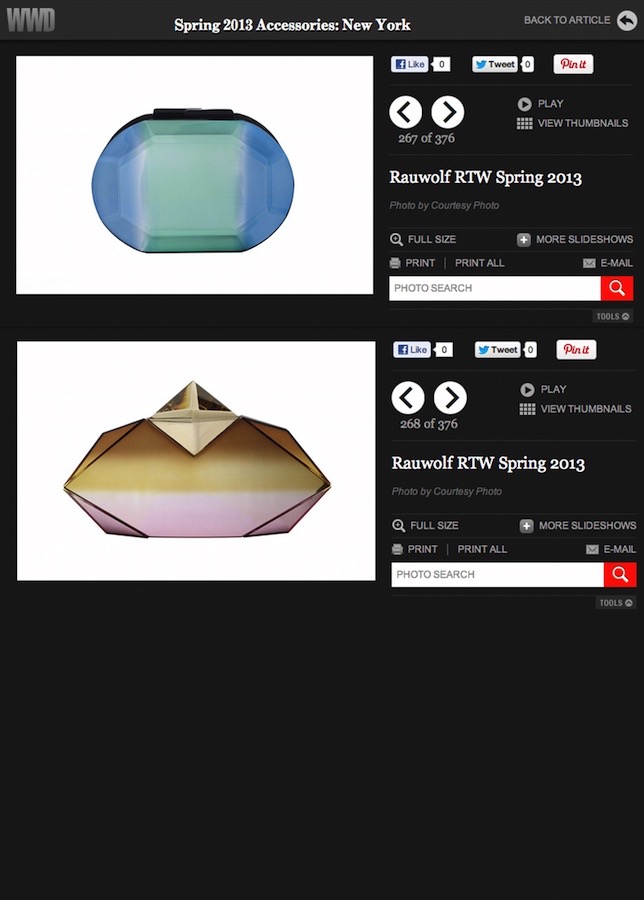Viewport: 644px width, 900px height.
Task: Open Full Size view for blue clutch
Action: click(423, 239)
